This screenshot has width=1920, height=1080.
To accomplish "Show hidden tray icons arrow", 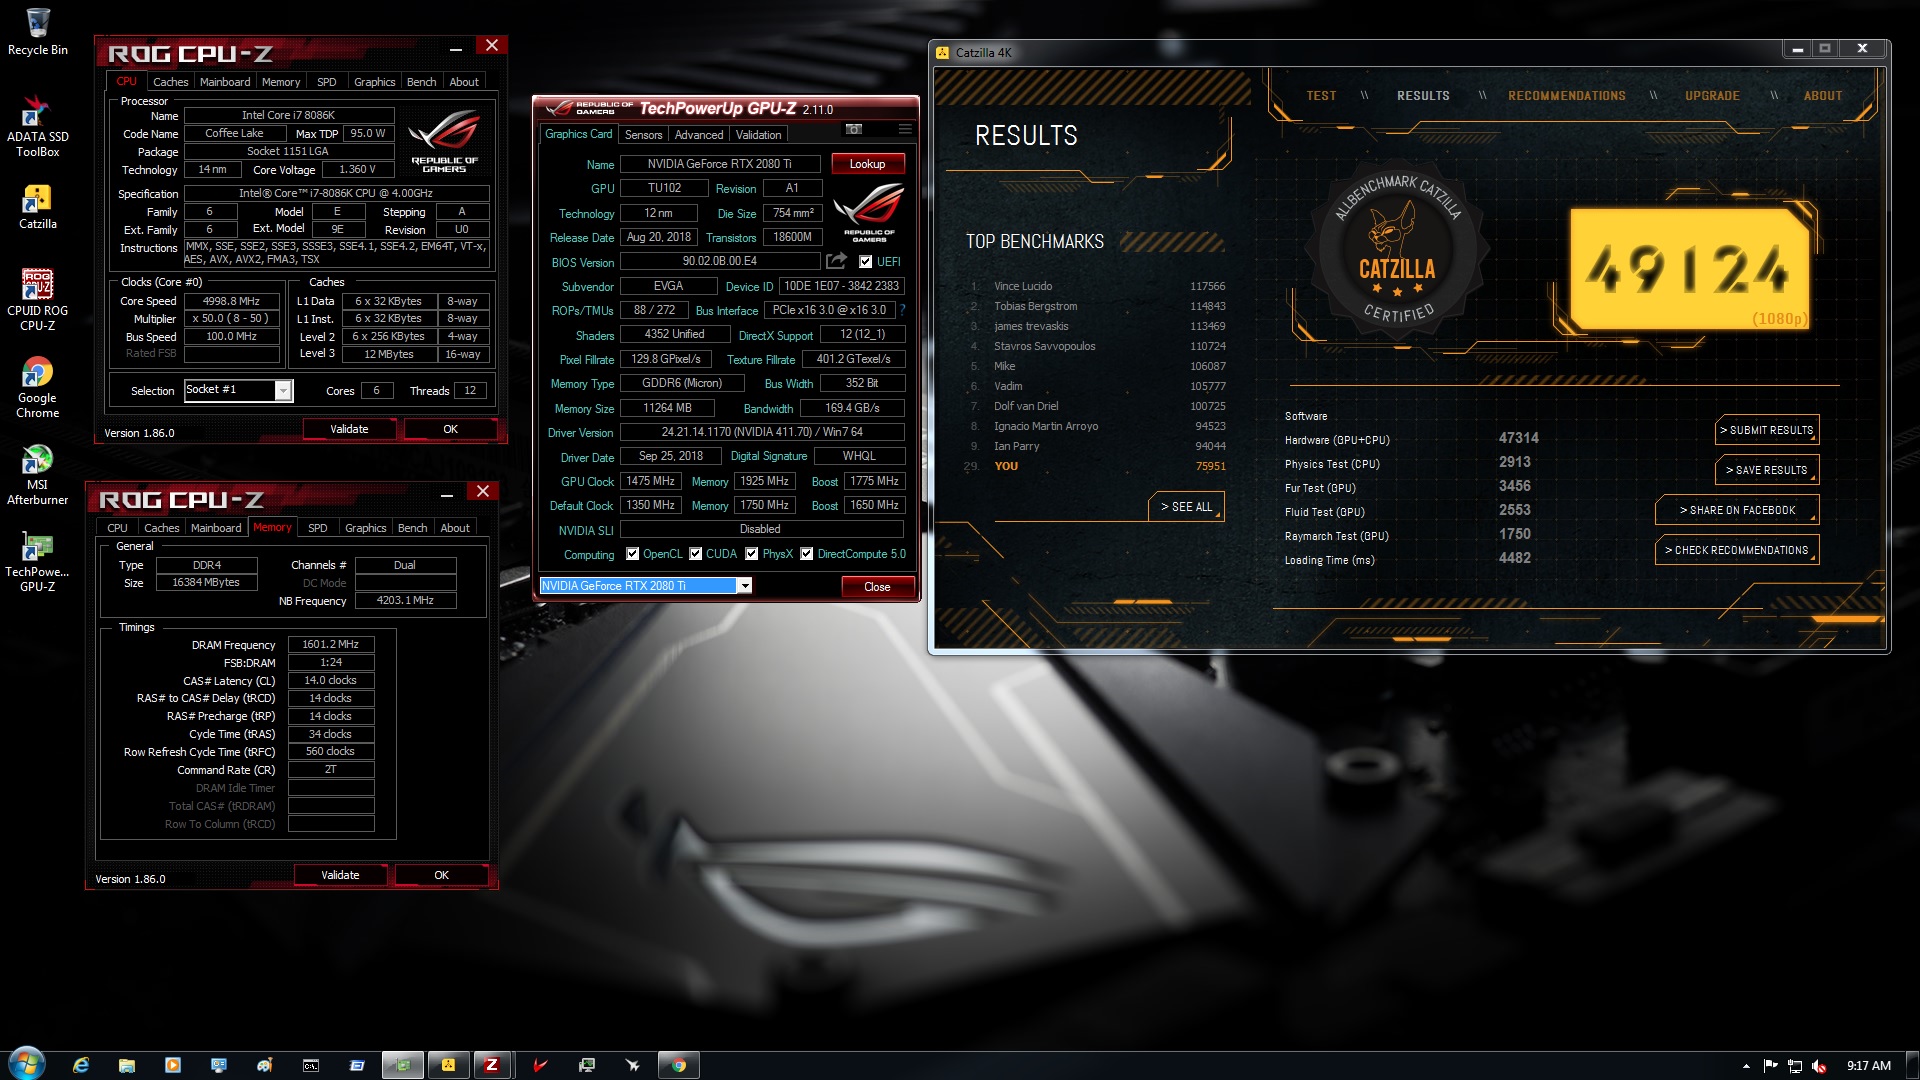I will point(1746,1066).
